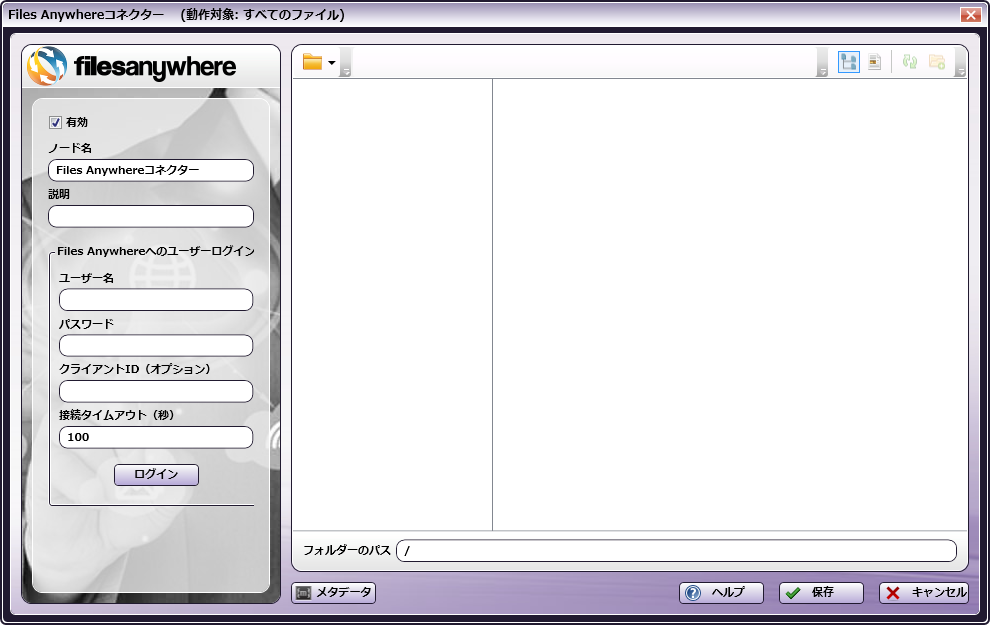
Task: Close the Files Anywhere connector window
Action: click(x=970, y=15)
